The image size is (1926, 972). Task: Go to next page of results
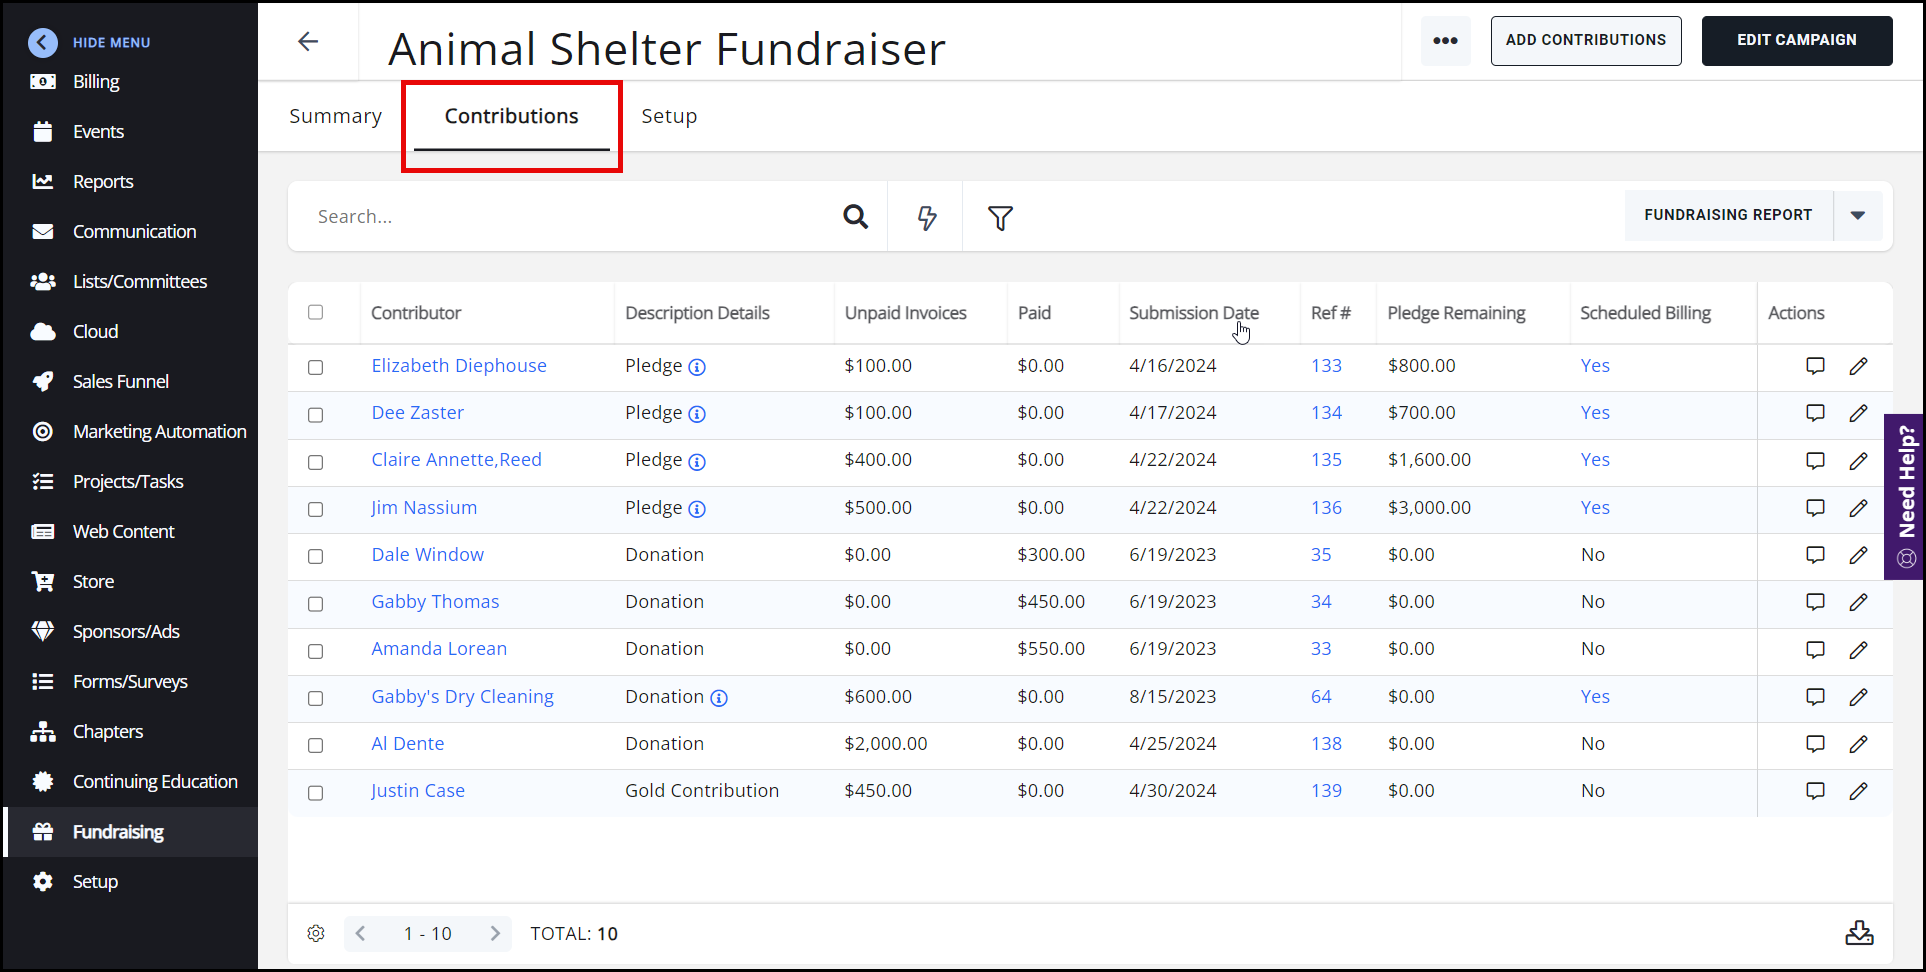pyautogui.click(x=495, y=933)
